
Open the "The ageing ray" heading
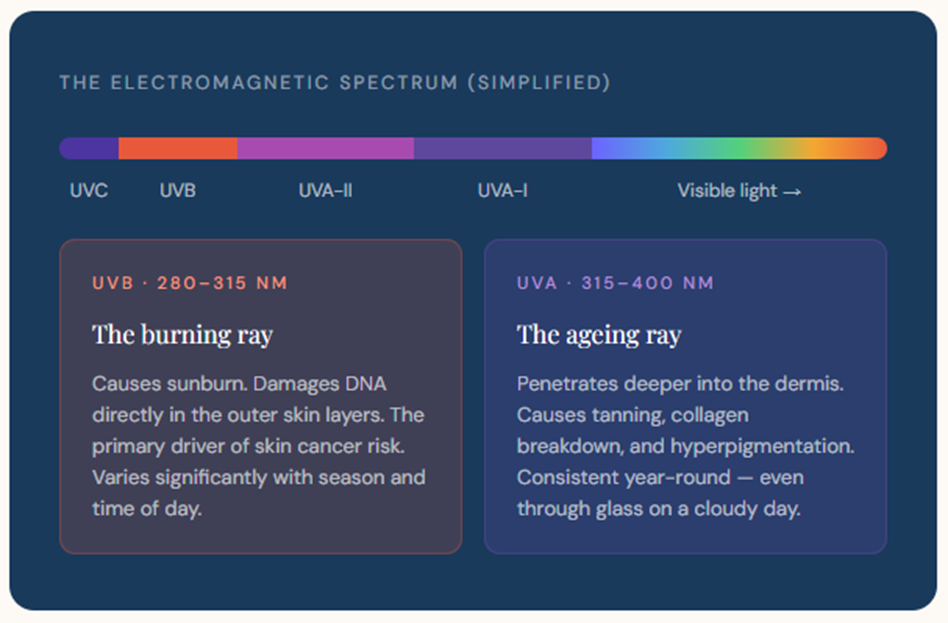pos(598,334)
